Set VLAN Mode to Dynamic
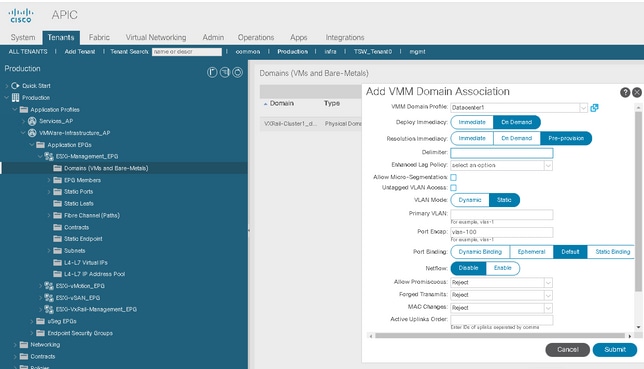This screenshot has height=369, width=644. point(470,200)
